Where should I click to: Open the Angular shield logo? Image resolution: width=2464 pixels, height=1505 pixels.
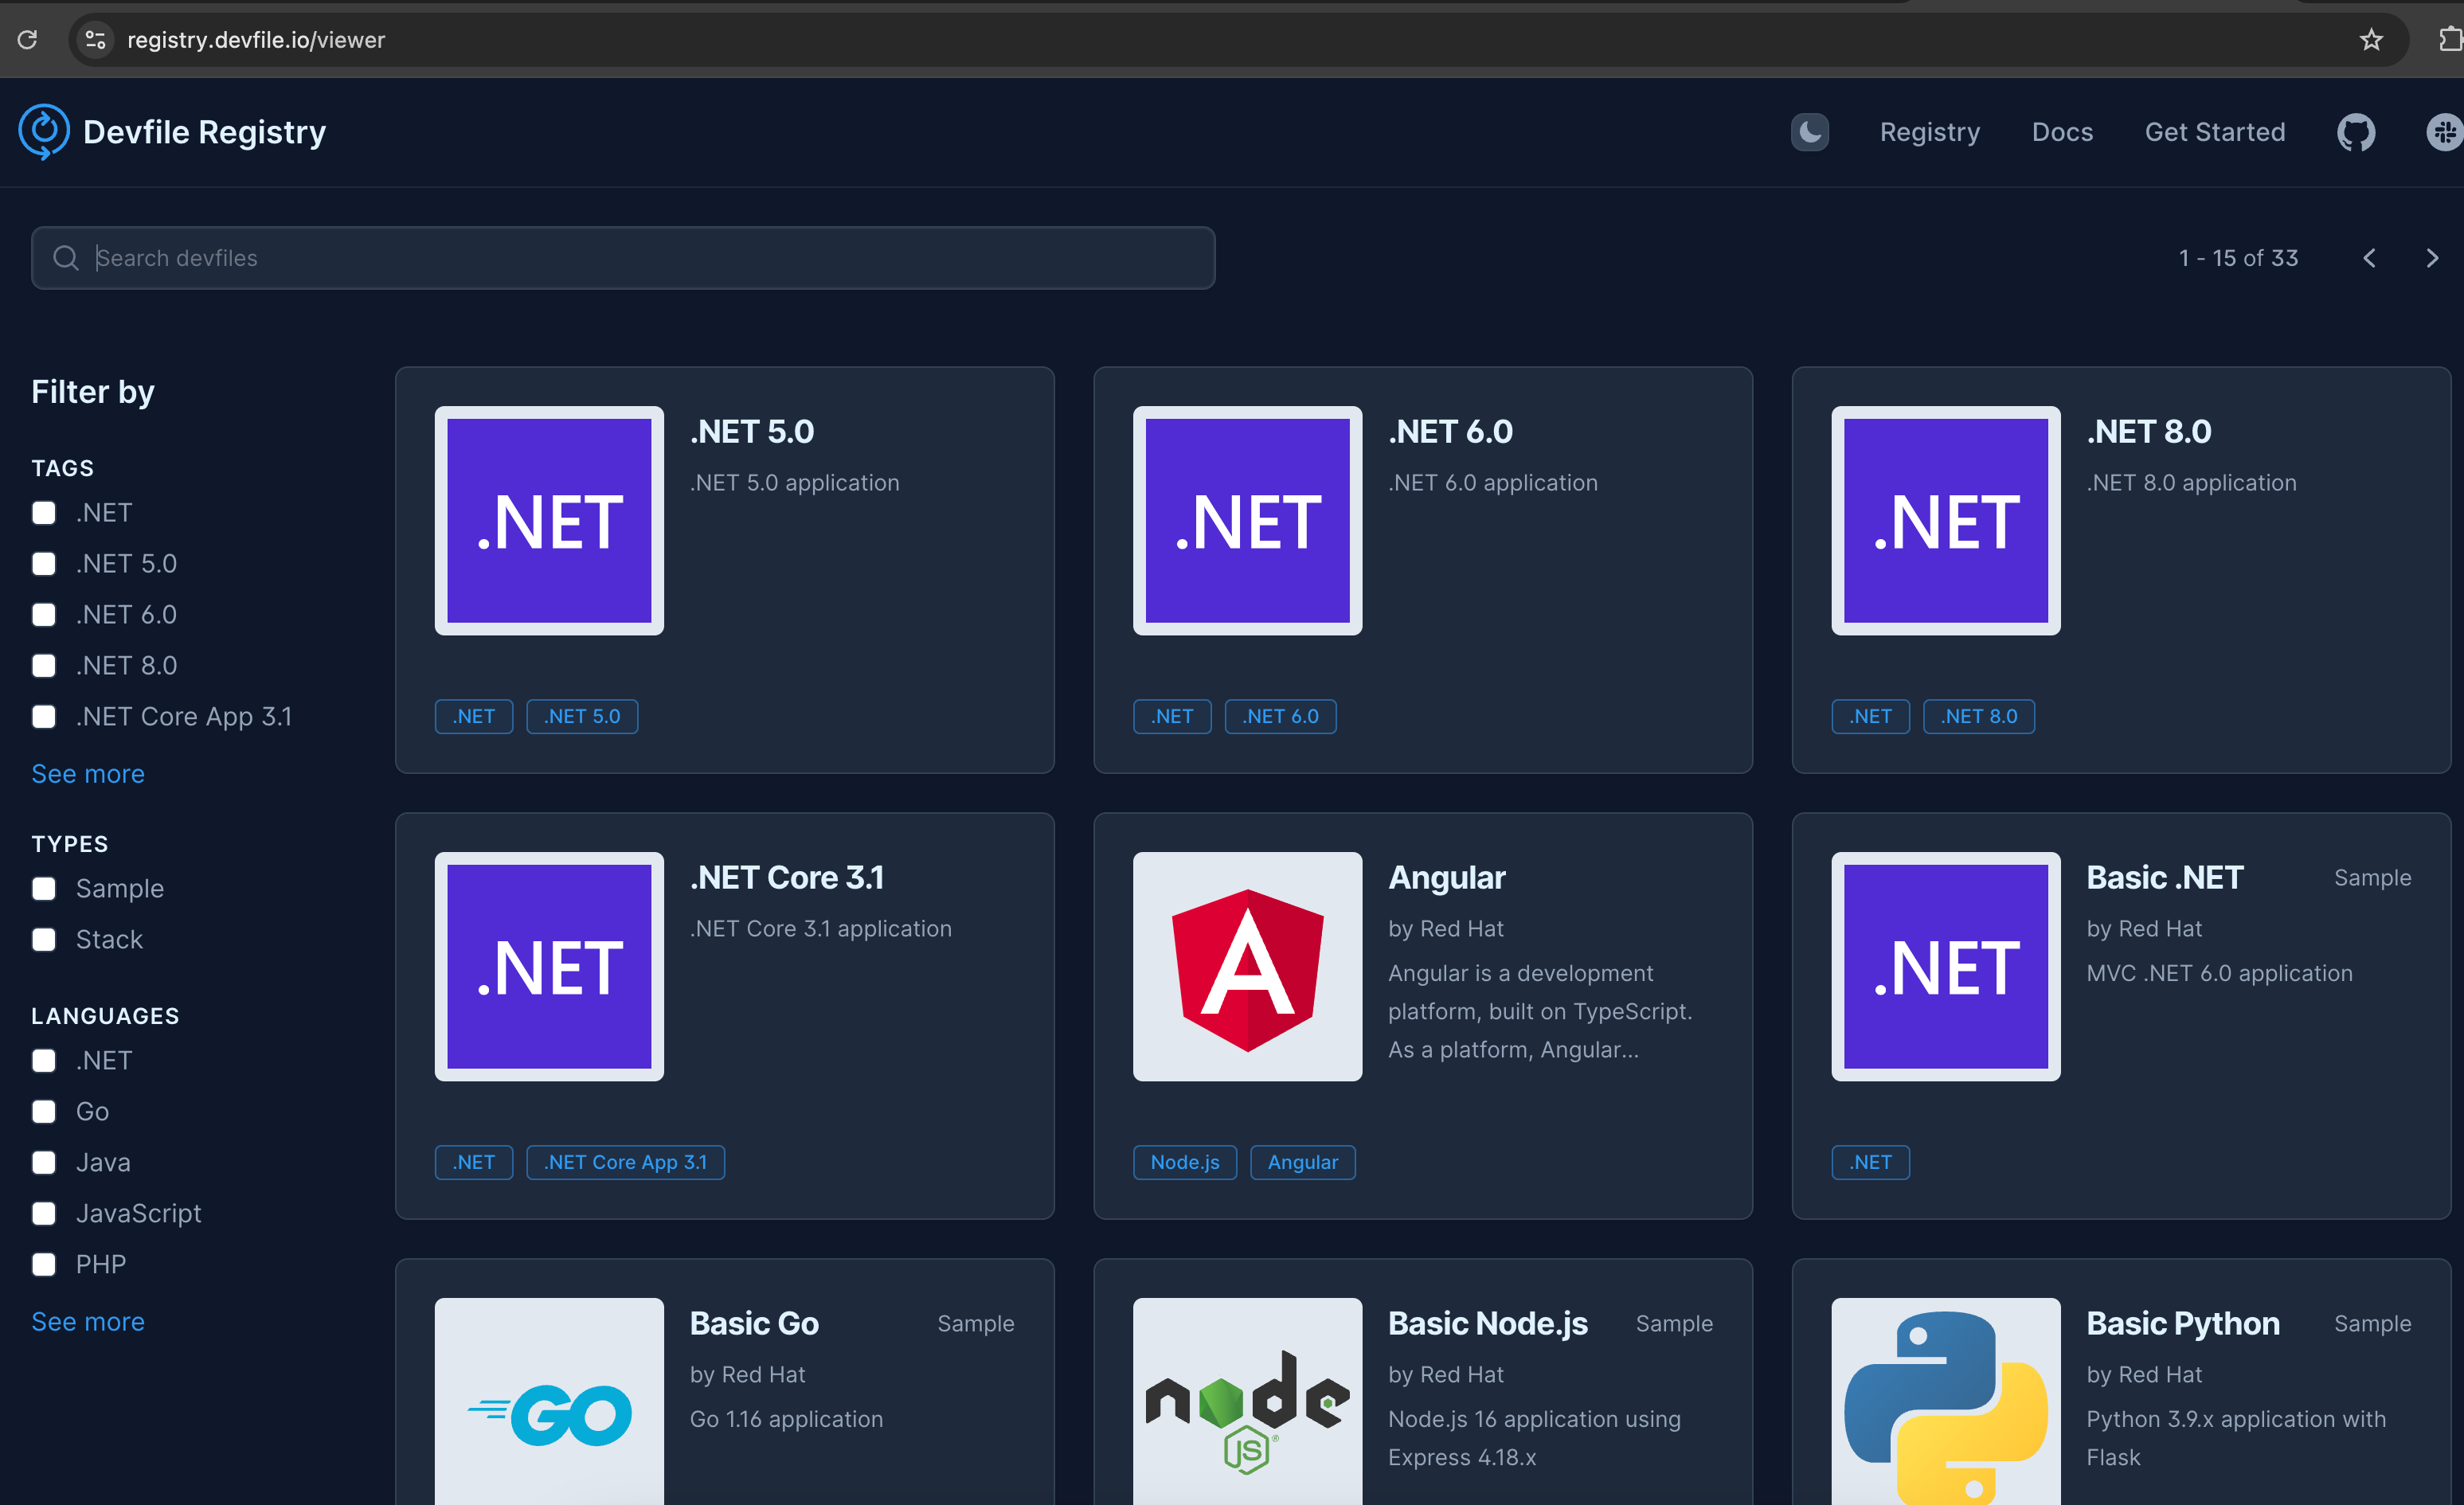tap(1247, 966)
